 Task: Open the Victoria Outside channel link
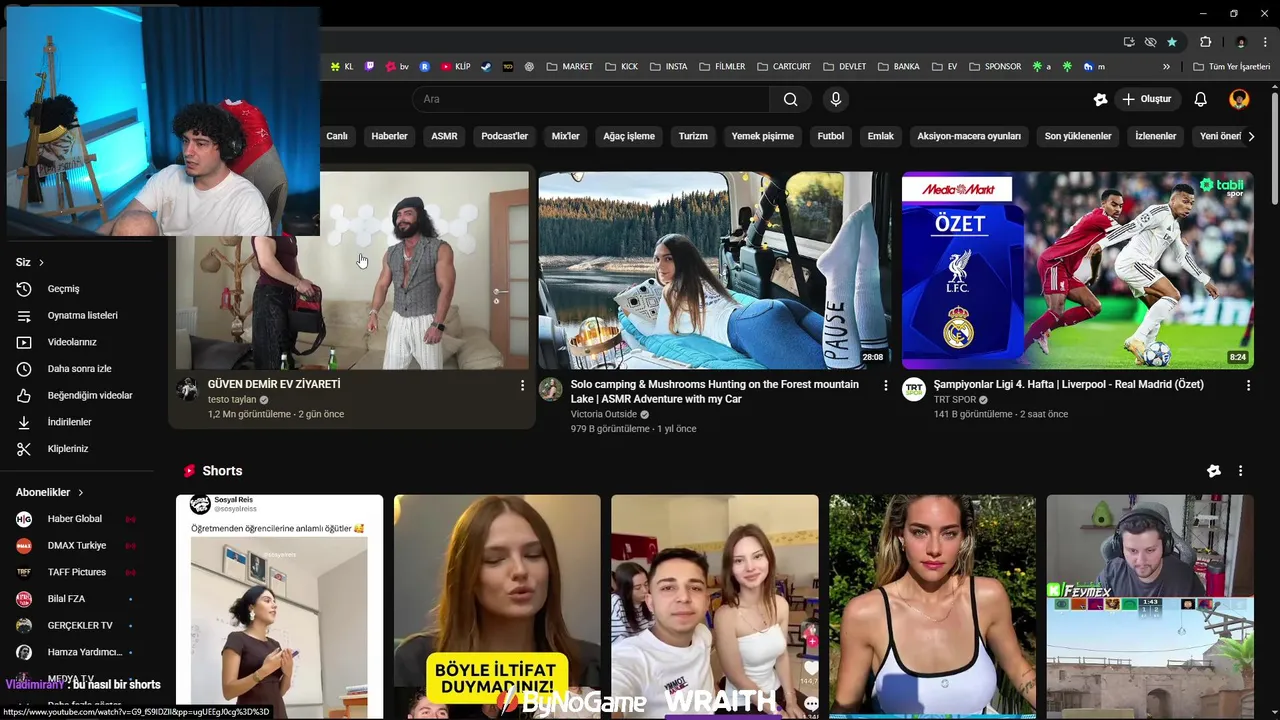point(604,414)
